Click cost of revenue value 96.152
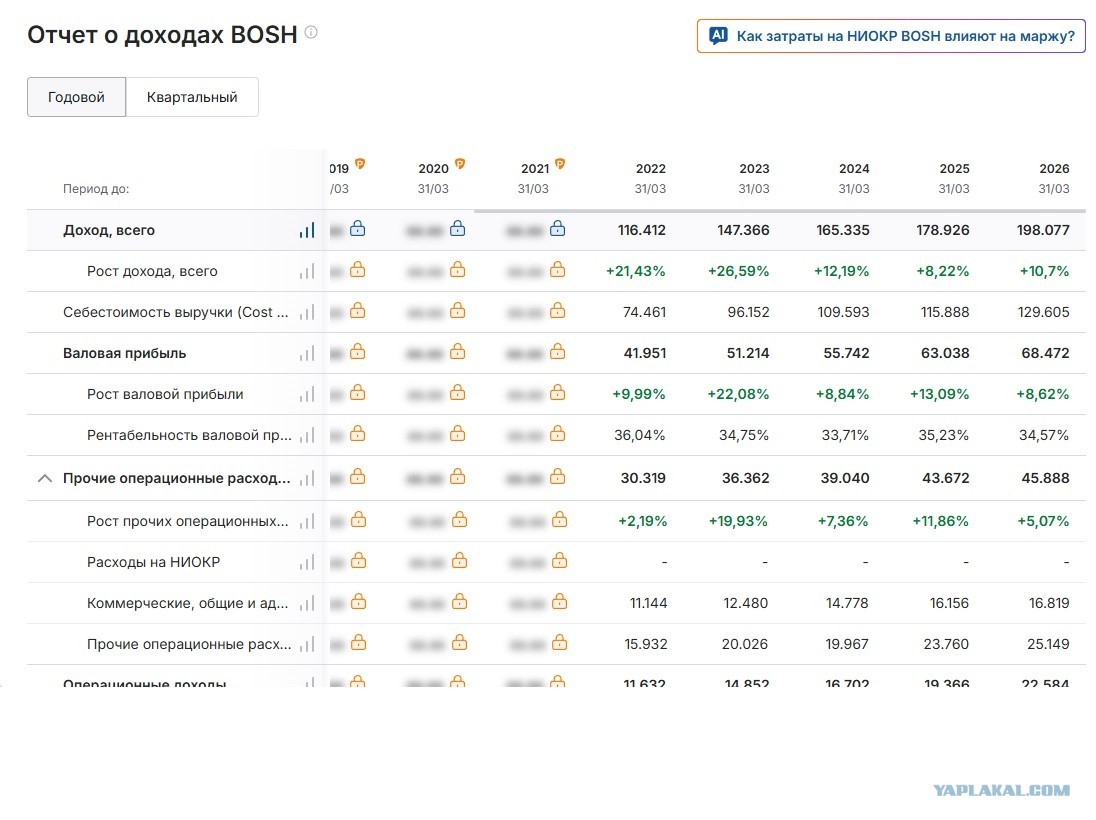The height and width of the screenshot is (820, 1096). pos(748,312)
